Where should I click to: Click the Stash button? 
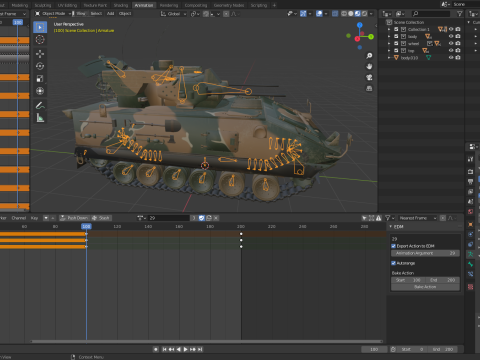(101, 218)
